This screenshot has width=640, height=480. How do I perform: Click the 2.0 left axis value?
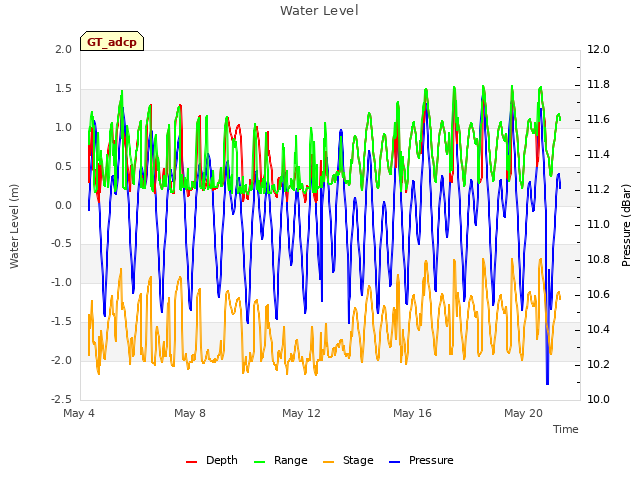[63, 49]
